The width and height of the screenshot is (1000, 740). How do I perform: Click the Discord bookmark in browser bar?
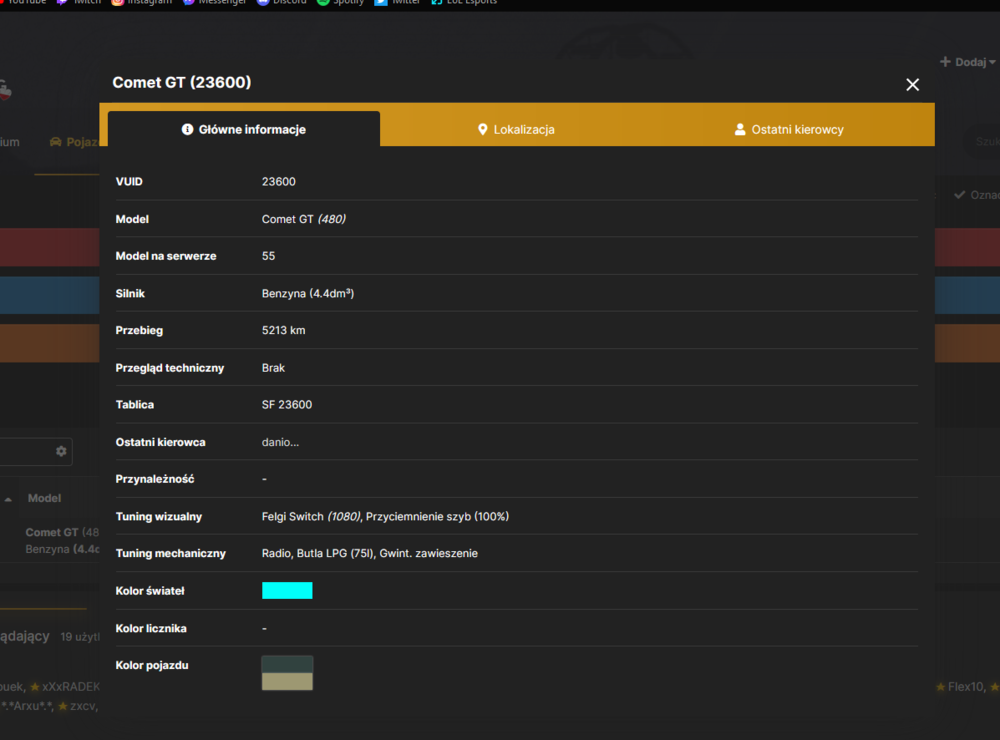(282, 2)
